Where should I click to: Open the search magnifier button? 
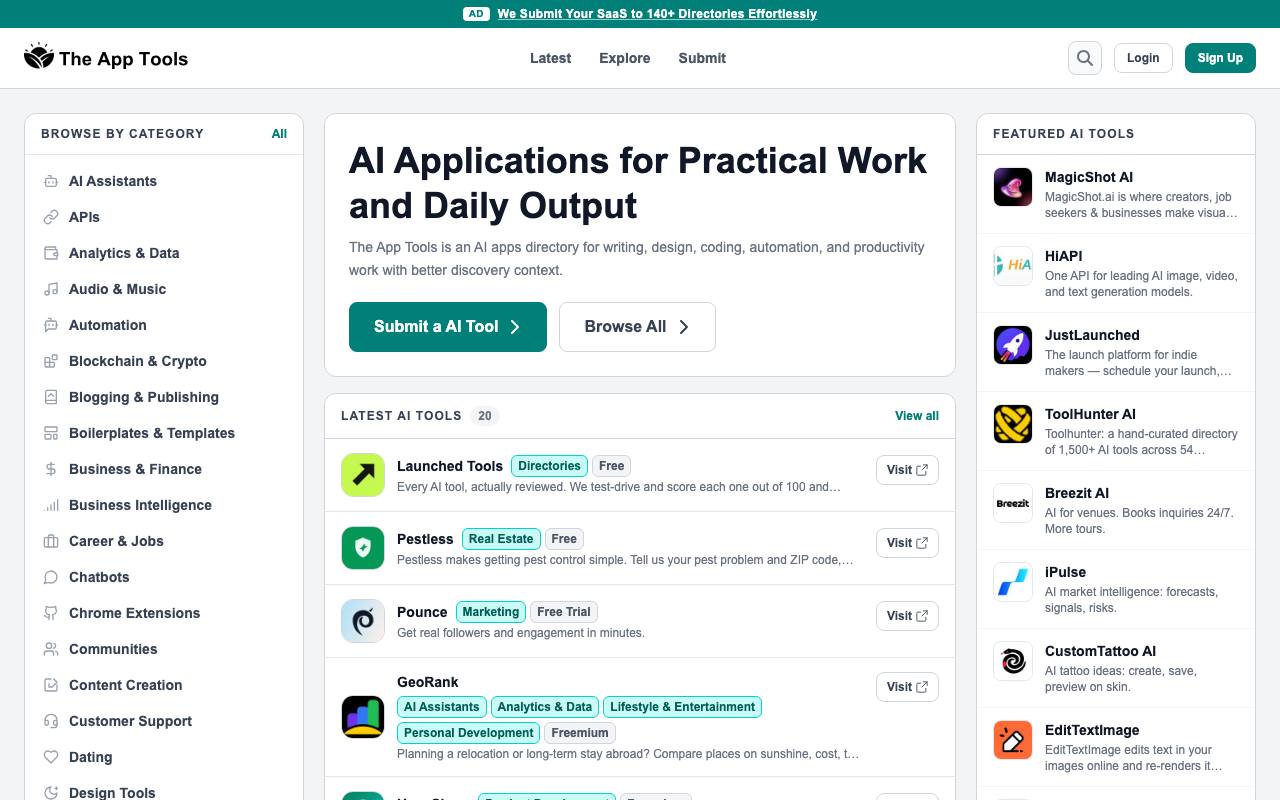(x=1085, y=58)
